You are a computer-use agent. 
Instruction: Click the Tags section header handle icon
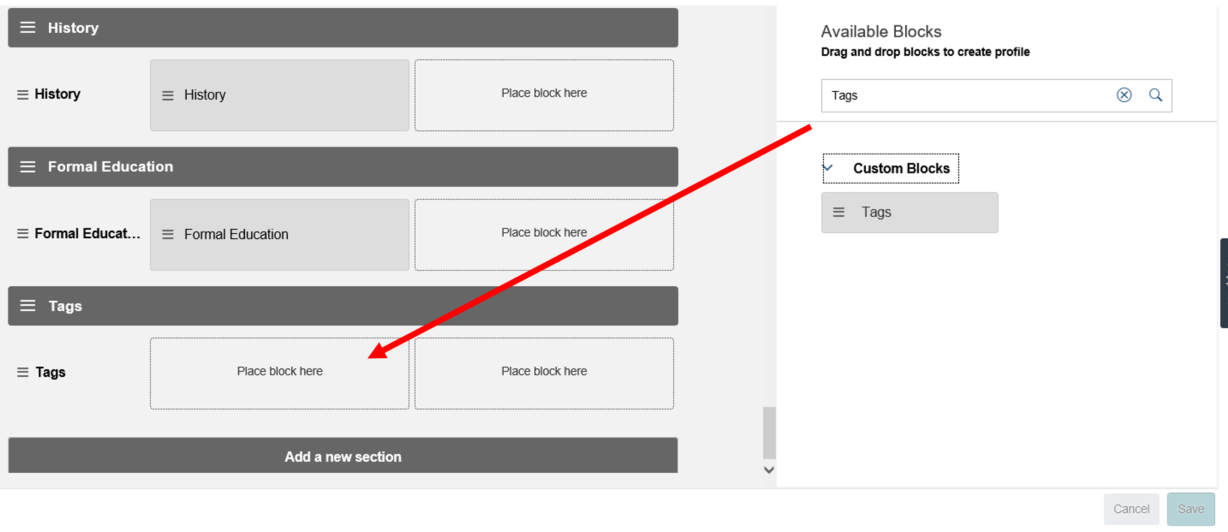click(28, 306)
